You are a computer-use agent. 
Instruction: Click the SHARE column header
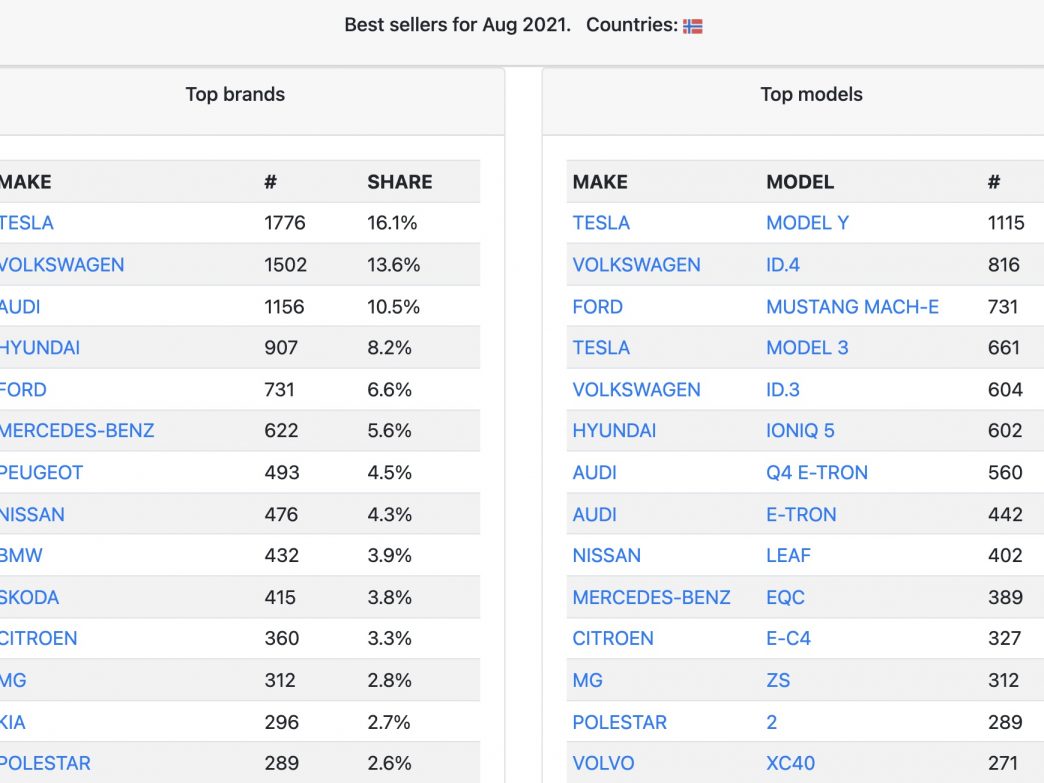click(400, 182)
